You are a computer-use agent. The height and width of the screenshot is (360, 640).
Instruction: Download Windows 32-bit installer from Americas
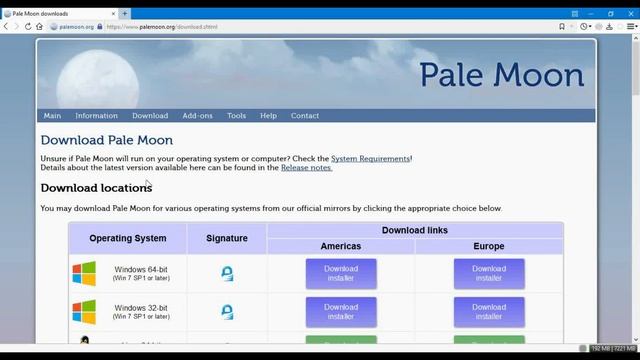pos(341,312)
